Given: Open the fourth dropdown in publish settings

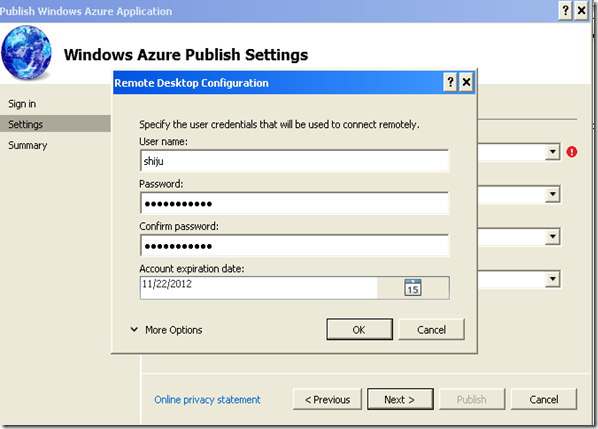Looking at the screenshot, I should [x=552, y=279].
